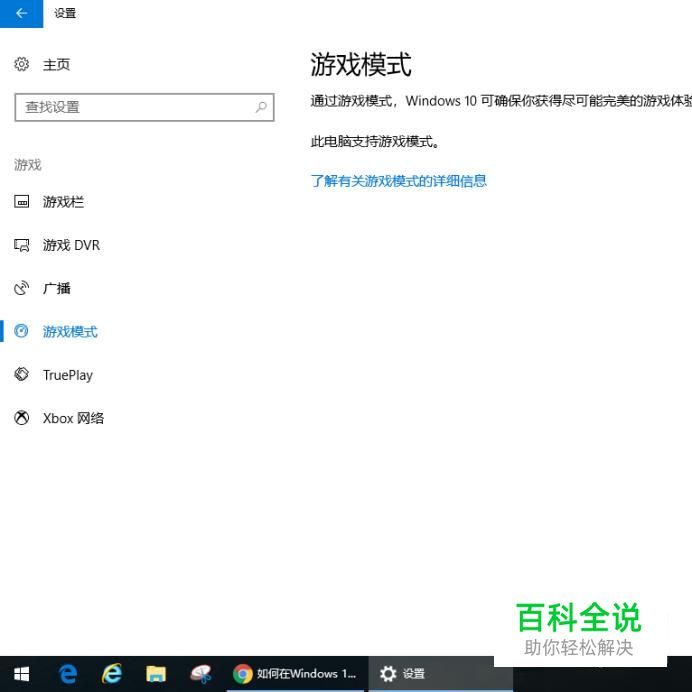692x692 pixels.
Task: Open the Windows Start button
Action: pyautogui.click(x=21, y=674)
